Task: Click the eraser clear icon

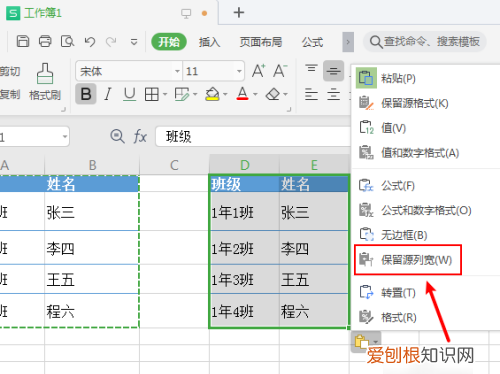Action: pos(273,94)
